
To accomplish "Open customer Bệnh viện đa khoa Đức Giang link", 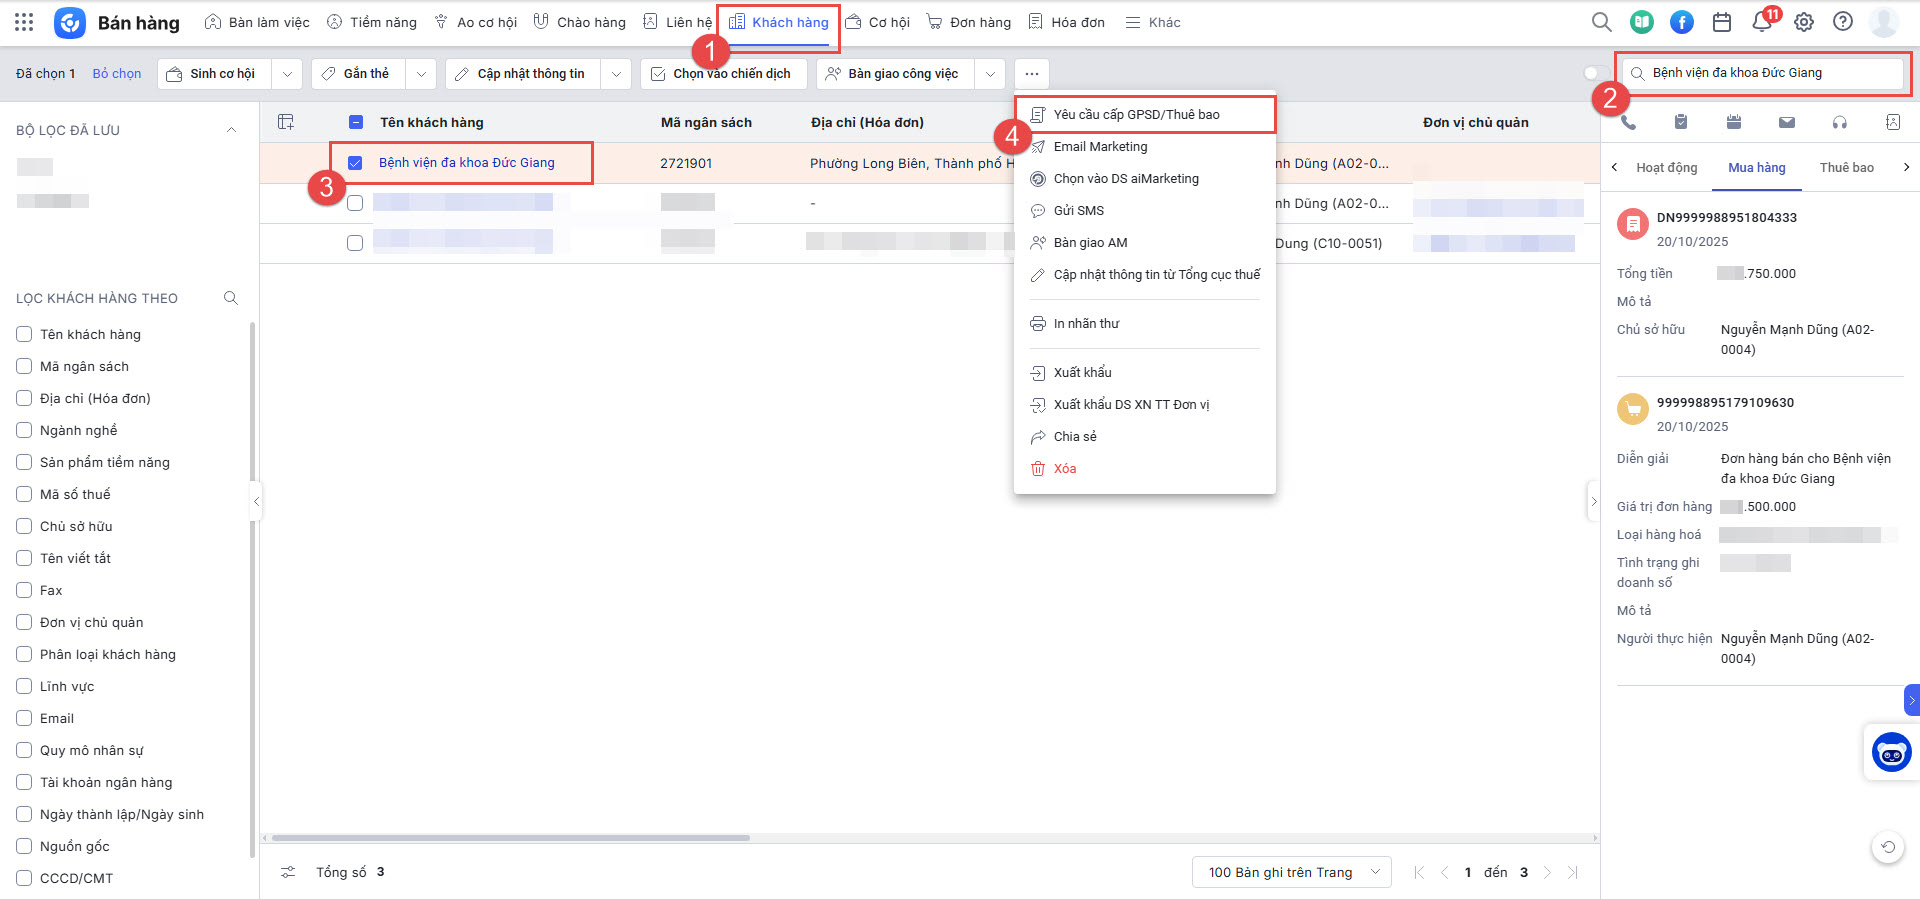I will tap(467, 163).
